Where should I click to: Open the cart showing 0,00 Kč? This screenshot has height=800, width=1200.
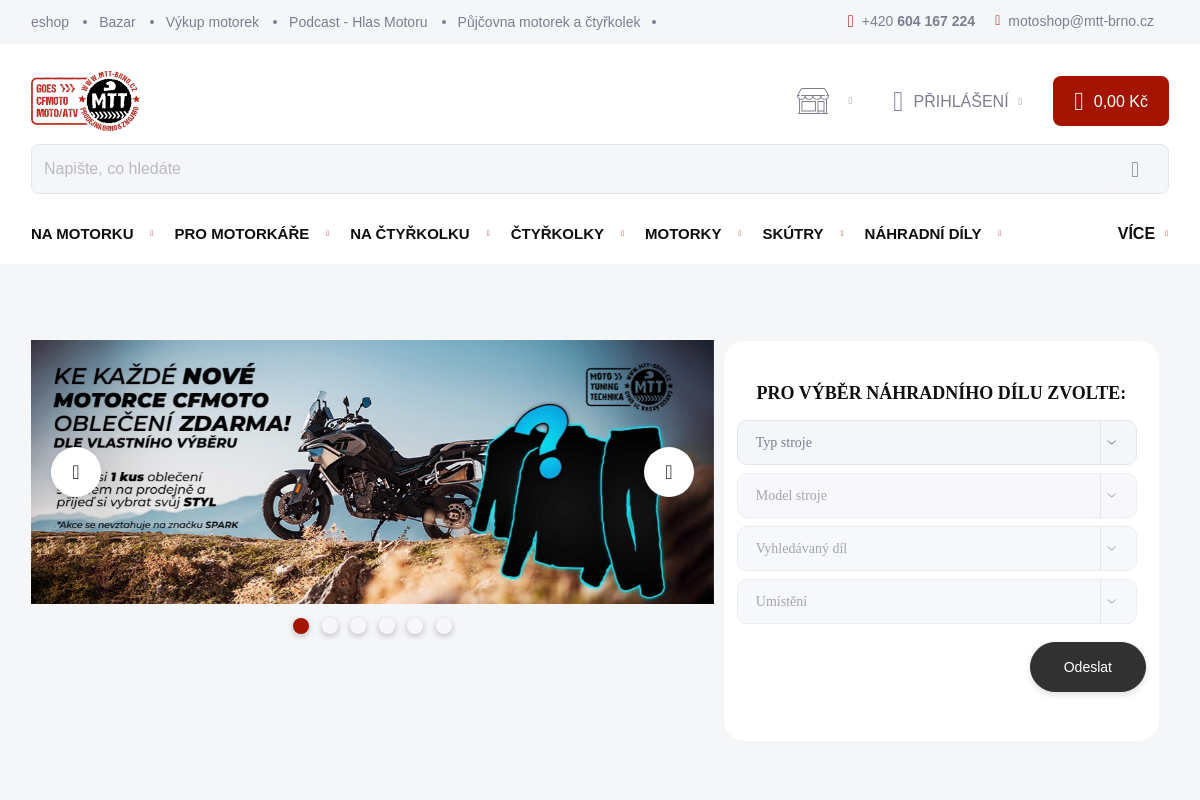click(1111, 101)
